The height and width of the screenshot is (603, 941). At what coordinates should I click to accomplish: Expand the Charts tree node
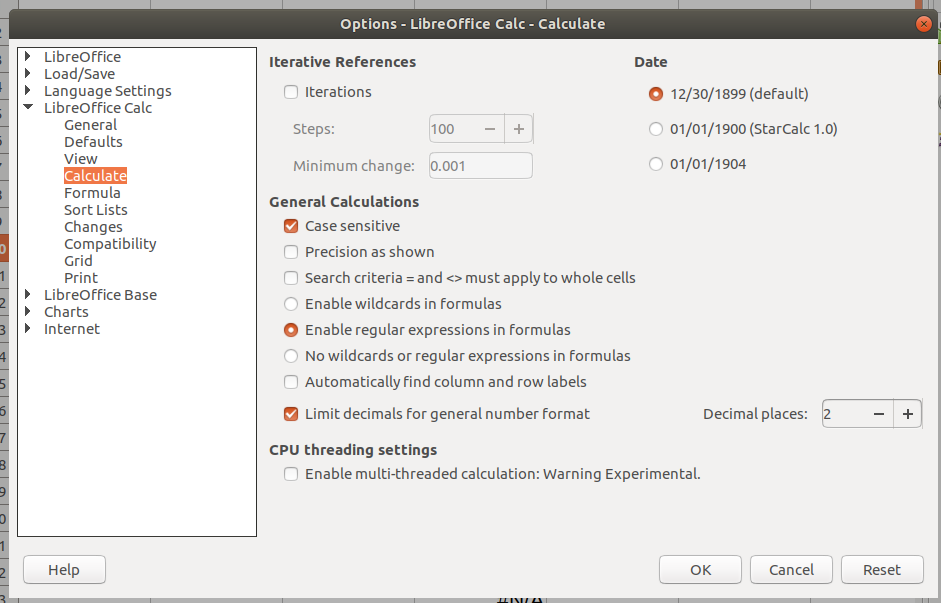pyautogui.click(x=28, y=311)
